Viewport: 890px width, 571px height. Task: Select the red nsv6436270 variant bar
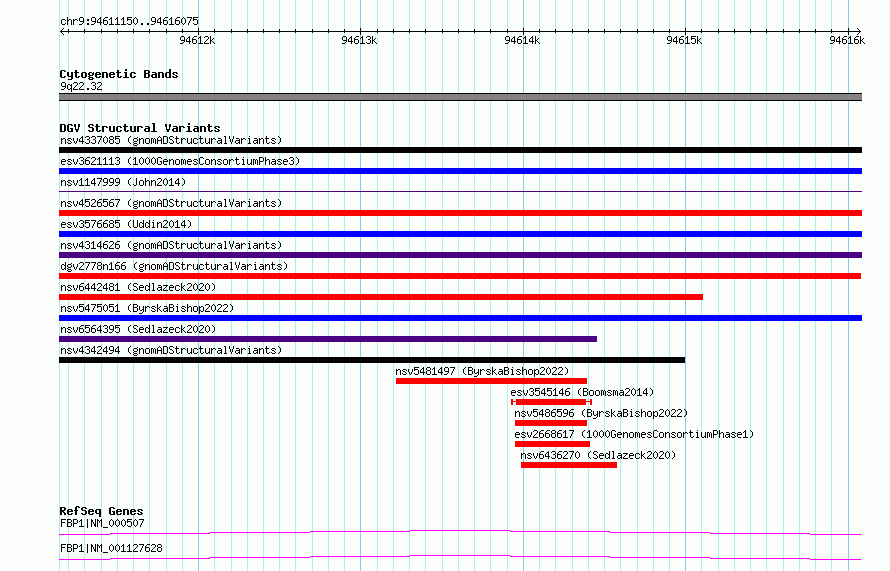[569, 465]
